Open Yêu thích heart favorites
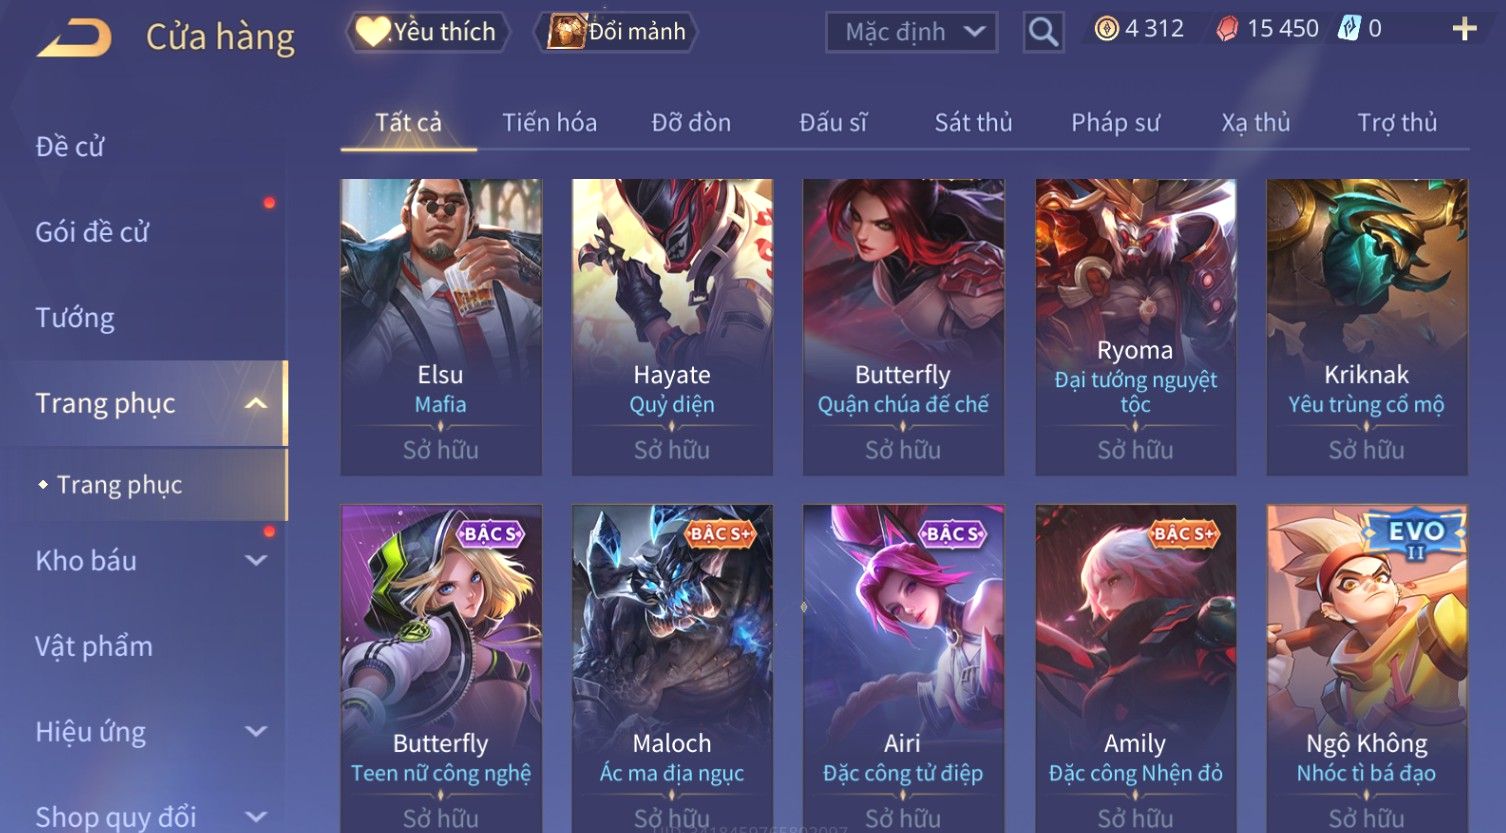Image resolution: width=1506 pixels, height=833 pixels. coord(428,32)
